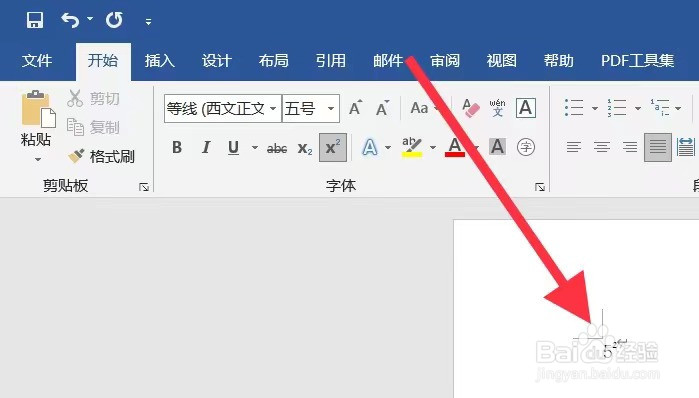
Task: Open the 文件 menu
Action: [x=37, y=61]
